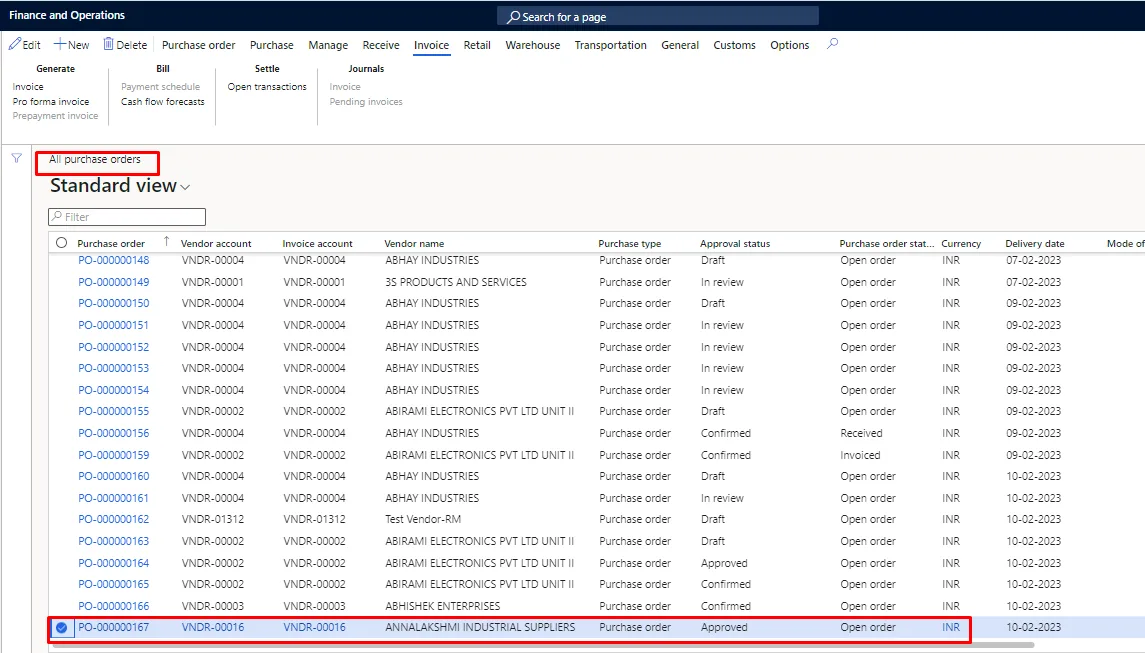Open purchase order PO-000000149
The image size is (1145, 653).
[114, 282]
